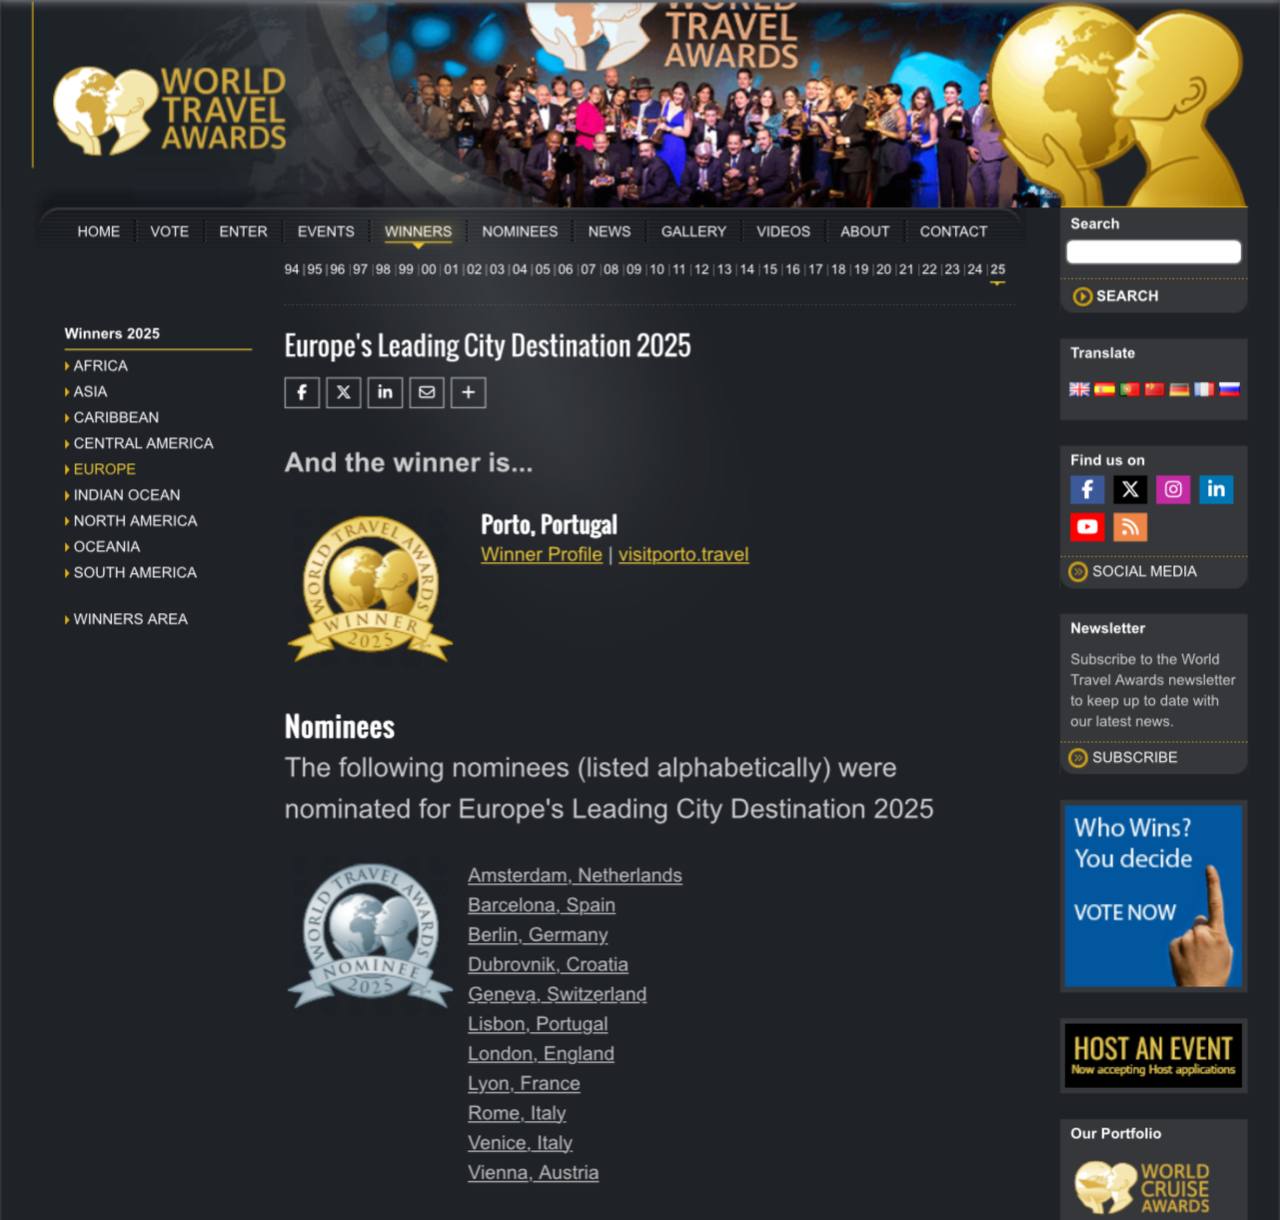Select the UK flag translation
This screenshot has height=1220, width=1280.
tap(1079, 389)
